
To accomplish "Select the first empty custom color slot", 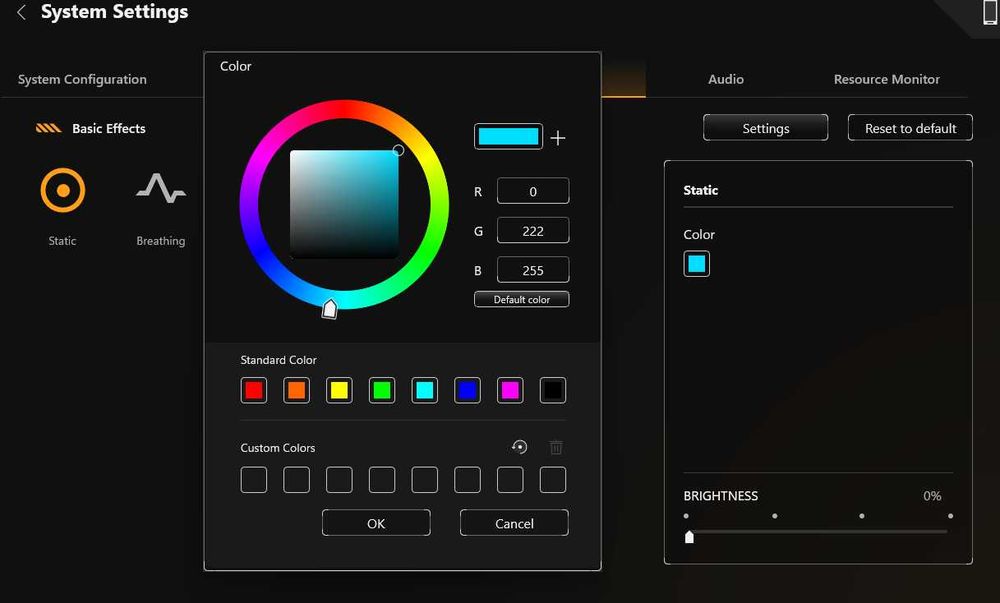I will [x=254, y=479].
